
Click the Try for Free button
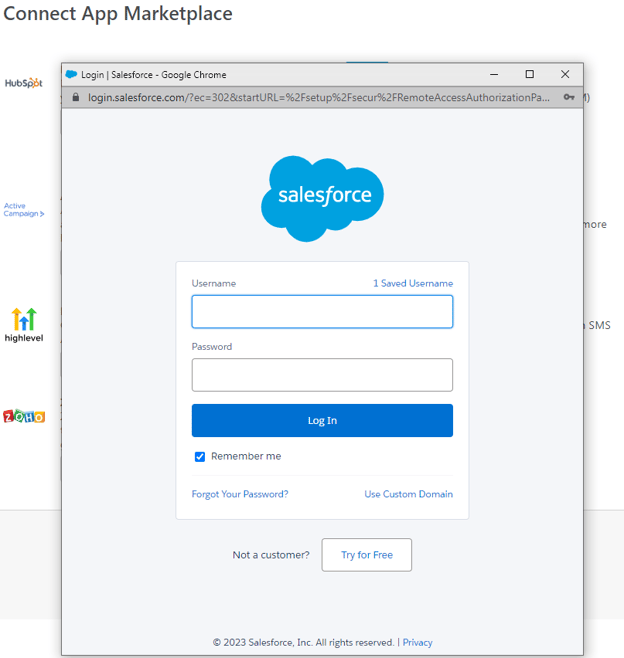(367, 555)
